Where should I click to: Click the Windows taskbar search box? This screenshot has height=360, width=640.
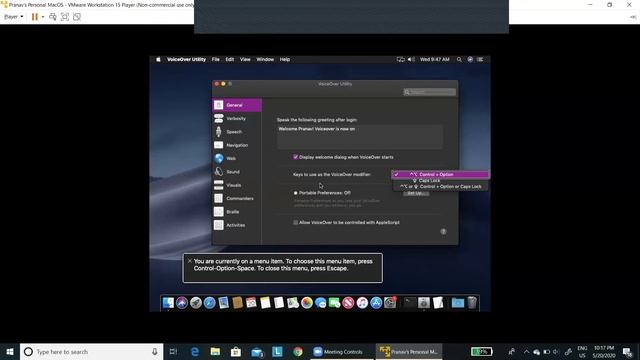[x=91, y=352]
